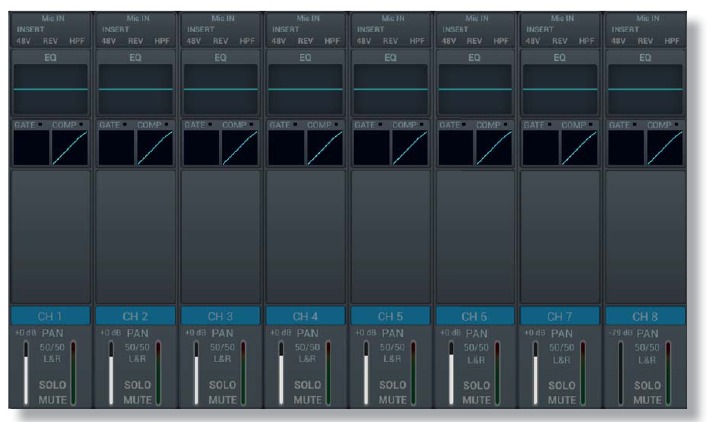This screenshot has width=718, height=422.
Task: Solo channel CH 5
Action: click(x=392, y=385)
